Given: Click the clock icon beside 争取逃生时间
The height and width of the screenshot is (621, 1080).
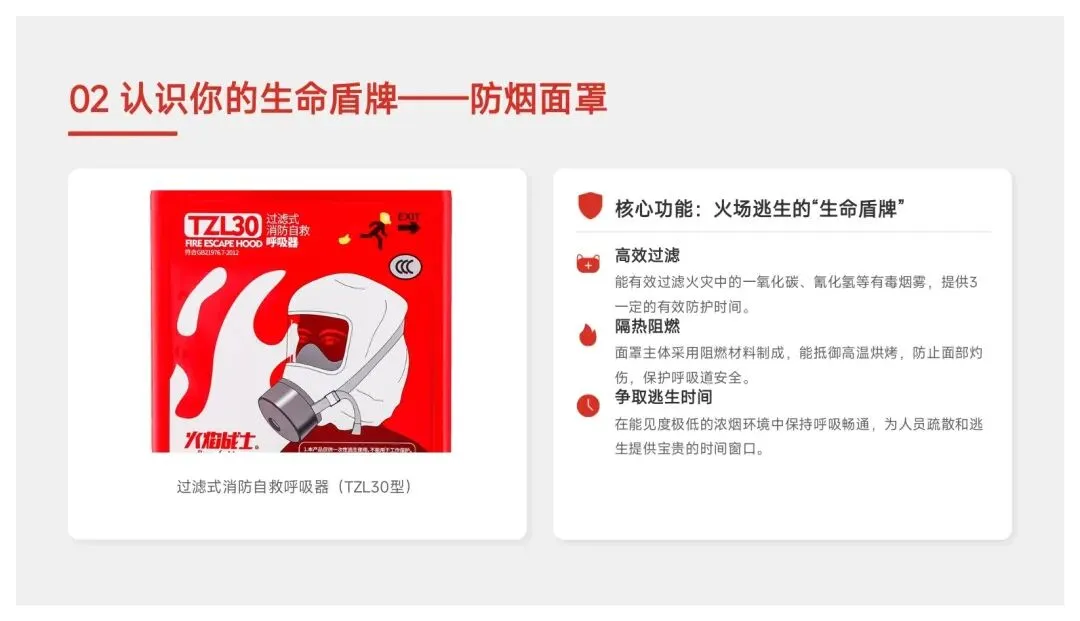Looking at the screenshot, I should click(588, 405).
